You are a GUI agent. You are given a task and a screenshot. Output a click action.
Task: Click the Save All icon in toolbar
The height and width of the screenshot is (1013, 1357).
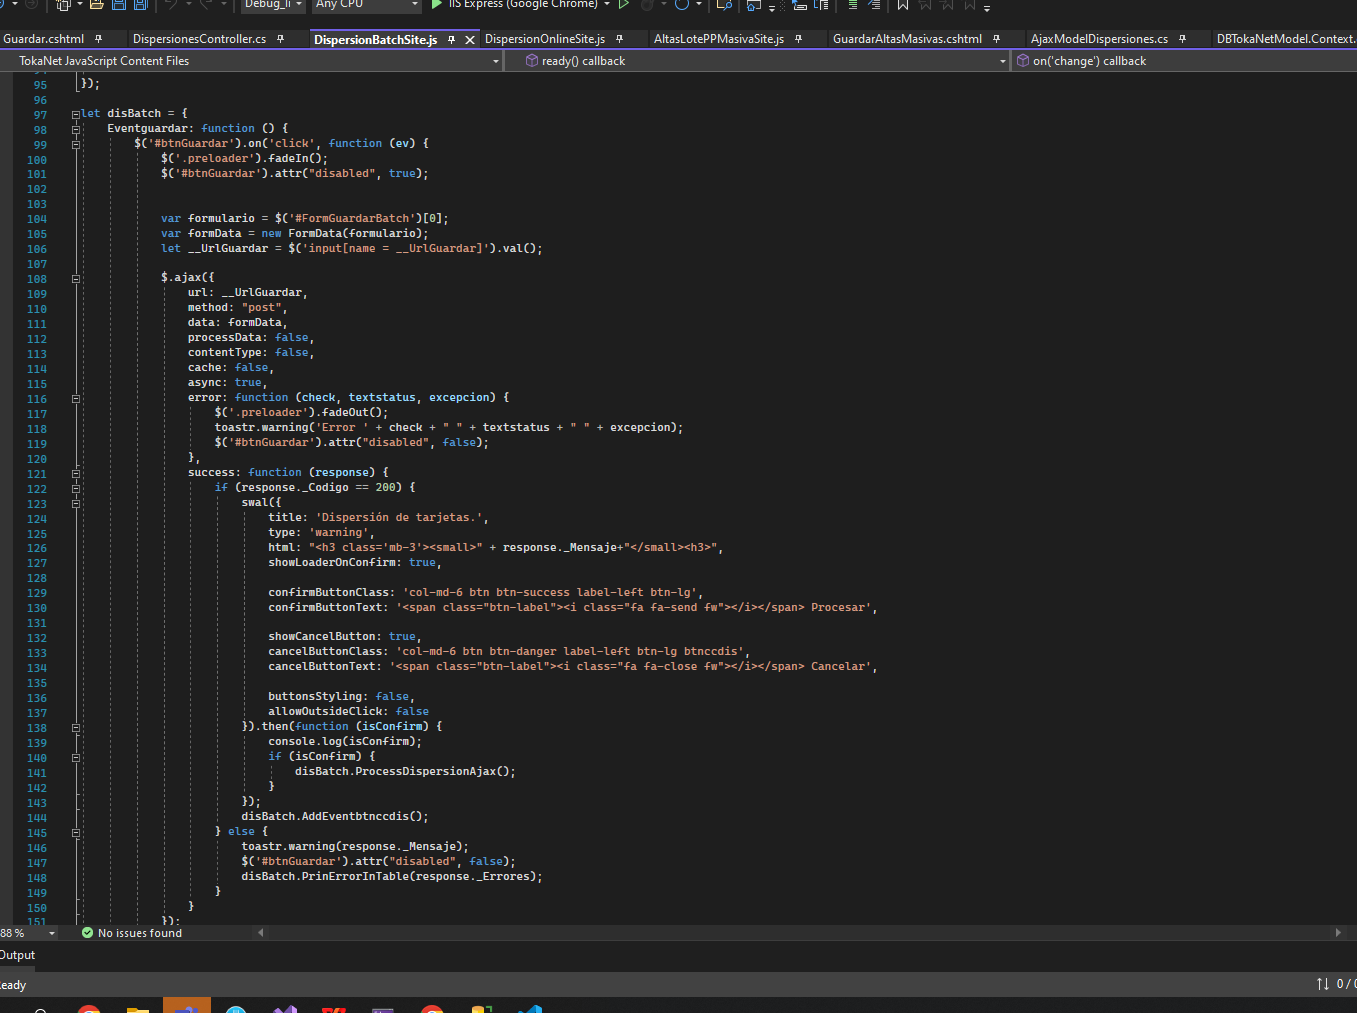tap(141, 4)
